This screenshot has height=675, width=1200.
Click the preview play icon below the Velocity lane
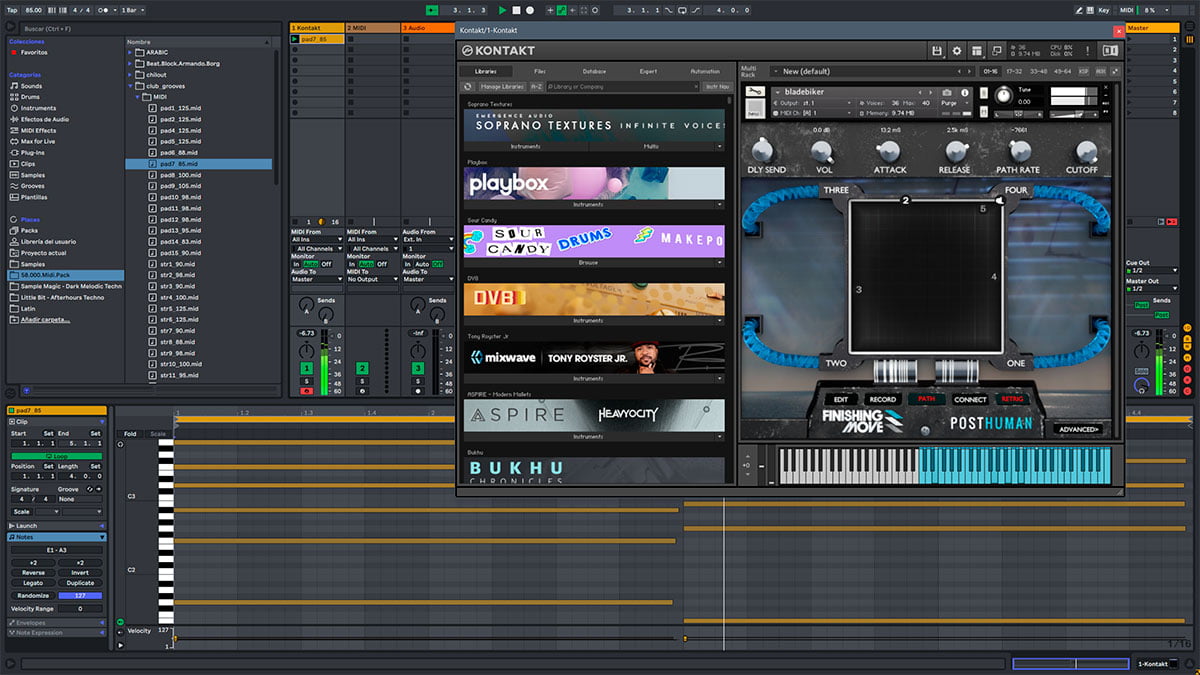point(121,646)
